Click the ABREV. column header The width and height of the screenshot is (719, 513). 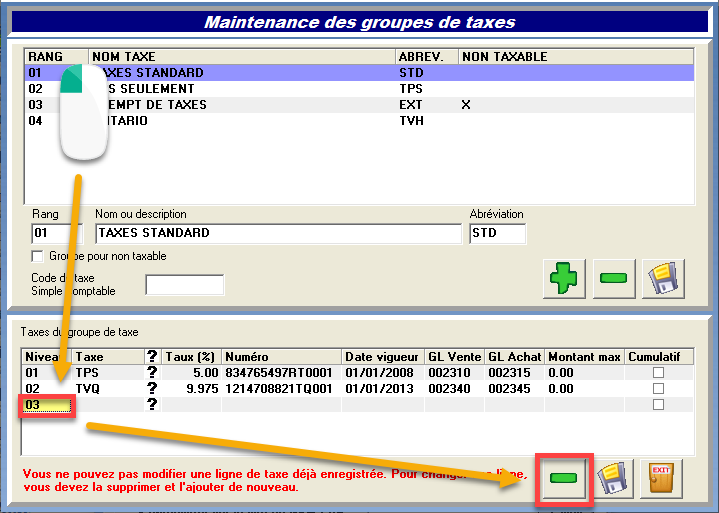pyautogui.click(x=427, y=56)
